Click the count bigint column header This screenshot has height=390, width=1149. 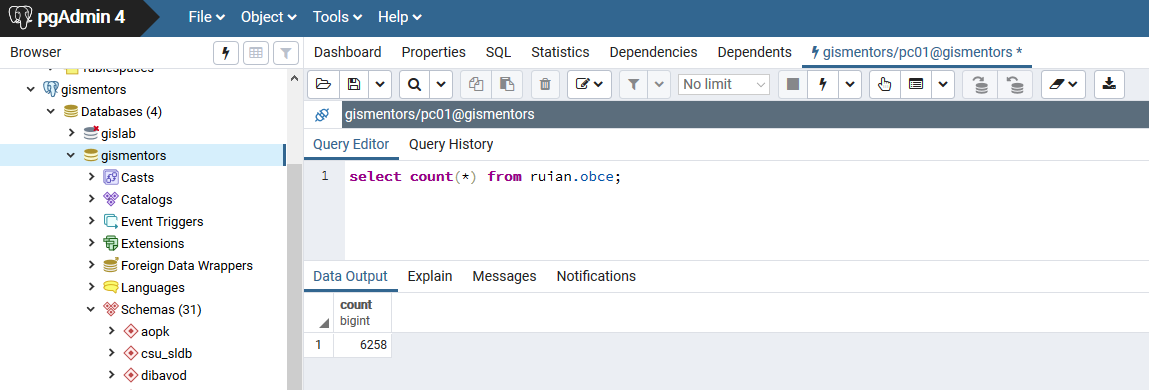[362, 312]
